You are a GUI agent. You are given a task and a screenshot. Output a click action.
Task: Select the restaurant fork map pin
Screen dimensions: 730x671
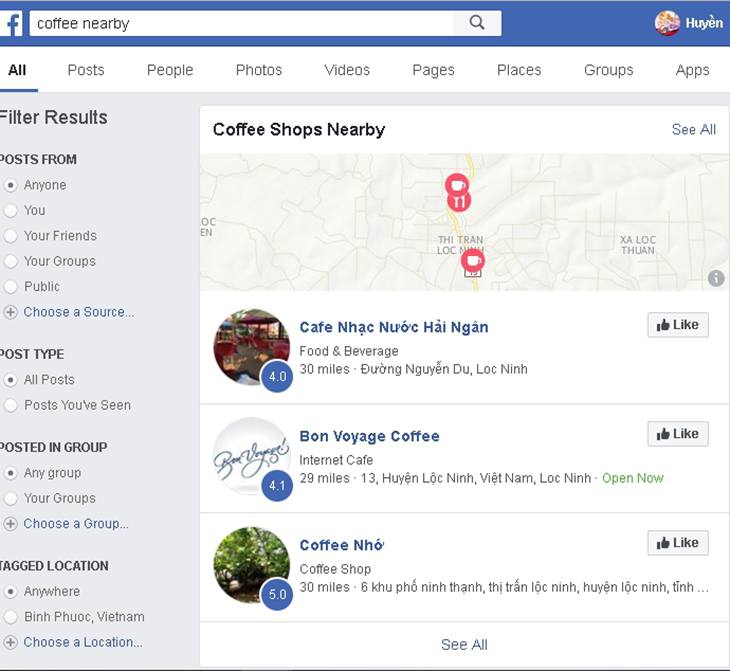pos(459,201)
